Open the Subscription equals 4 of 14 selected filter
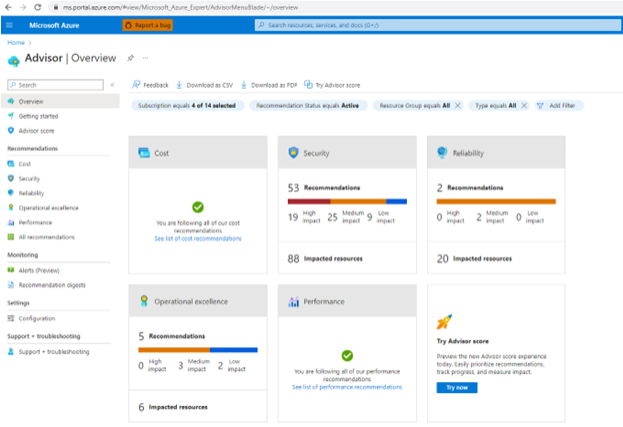Image resolution: width=623 pixels, height=427 pixels. coord(187,106)
